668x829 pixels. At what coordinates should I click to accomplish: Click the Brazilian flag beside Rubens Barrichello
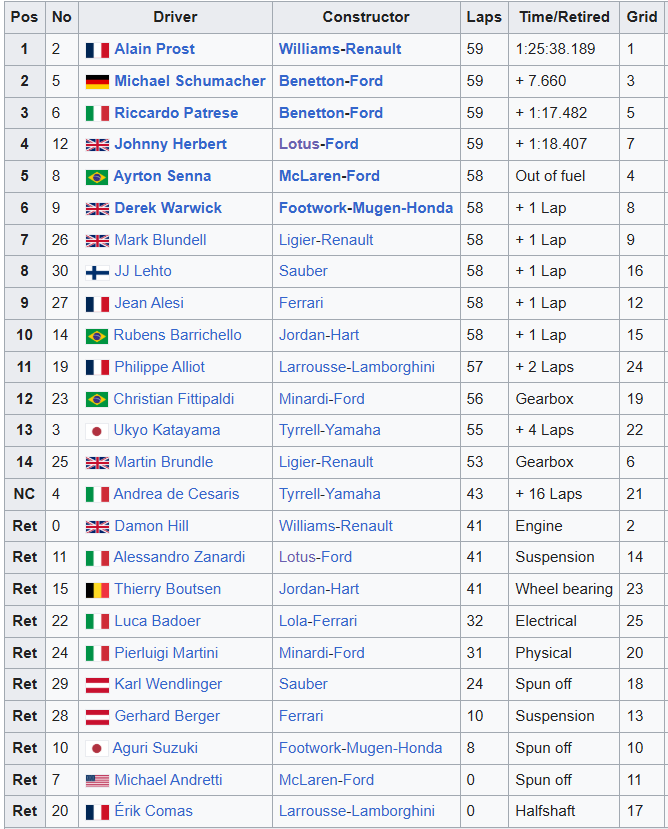[x=97, y=336]
